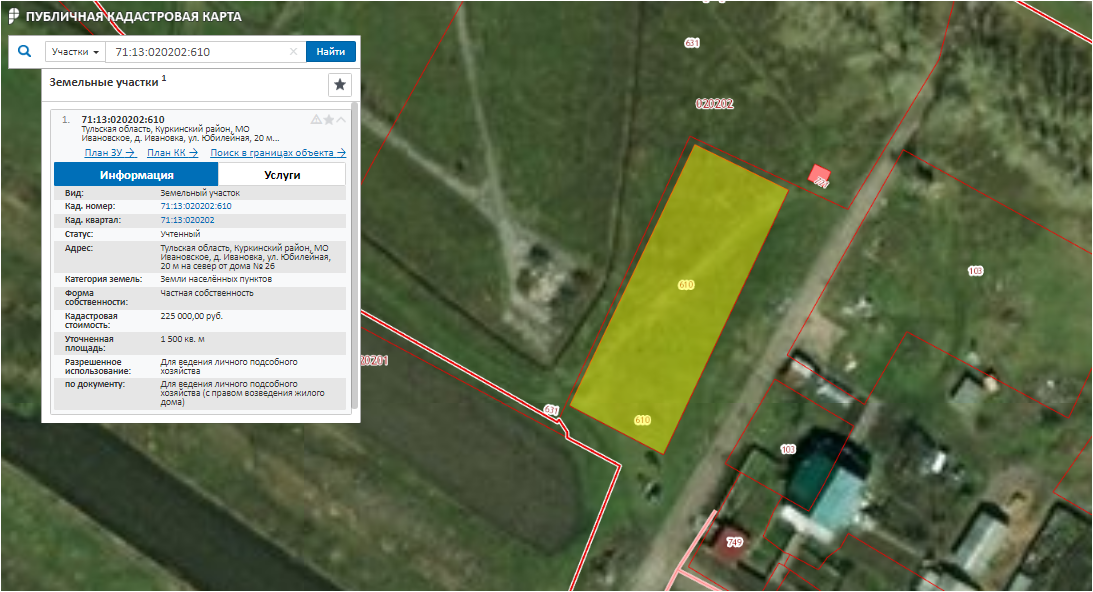Collapse the result card with chevron

[341, 120]
